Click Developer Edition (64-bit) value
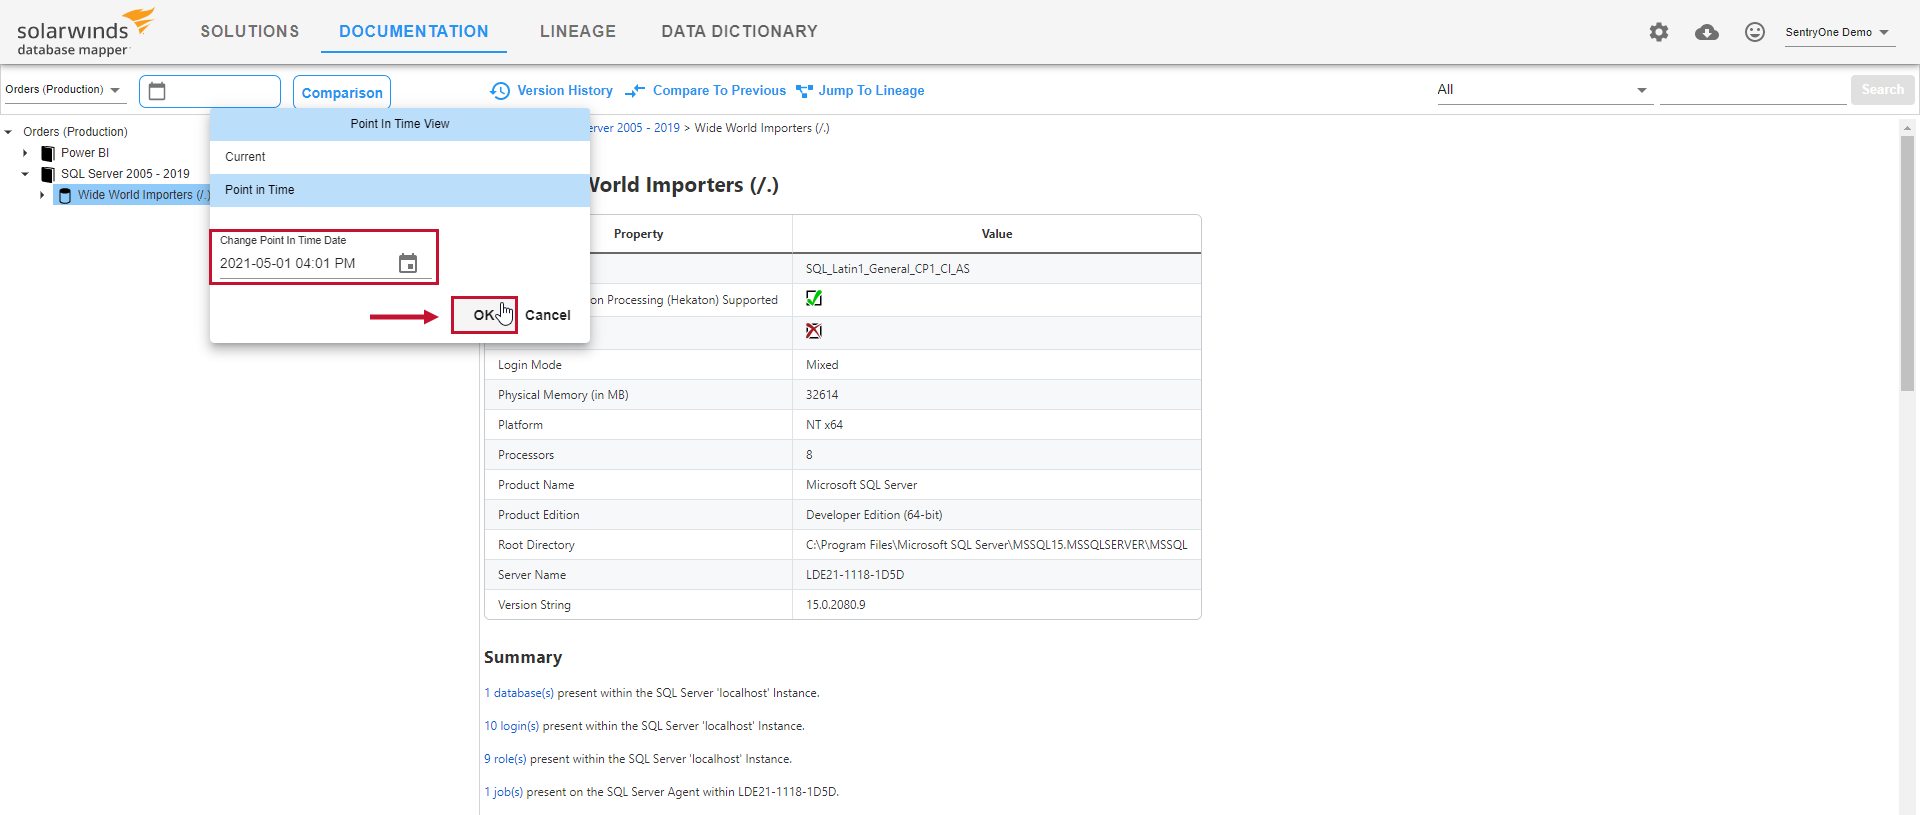The height and width of the screenshot is (815, 1920). (x=874, y=515)
